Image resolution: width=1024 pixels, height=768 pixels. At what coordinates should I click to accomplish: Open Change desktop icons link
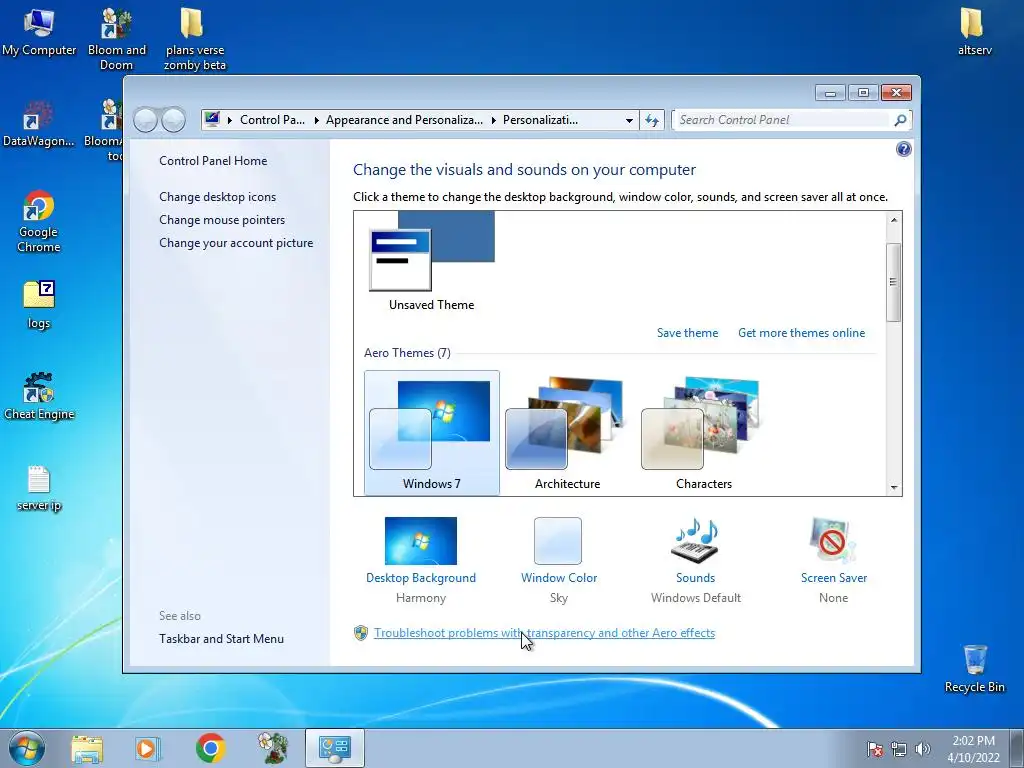tap(217, 197)
